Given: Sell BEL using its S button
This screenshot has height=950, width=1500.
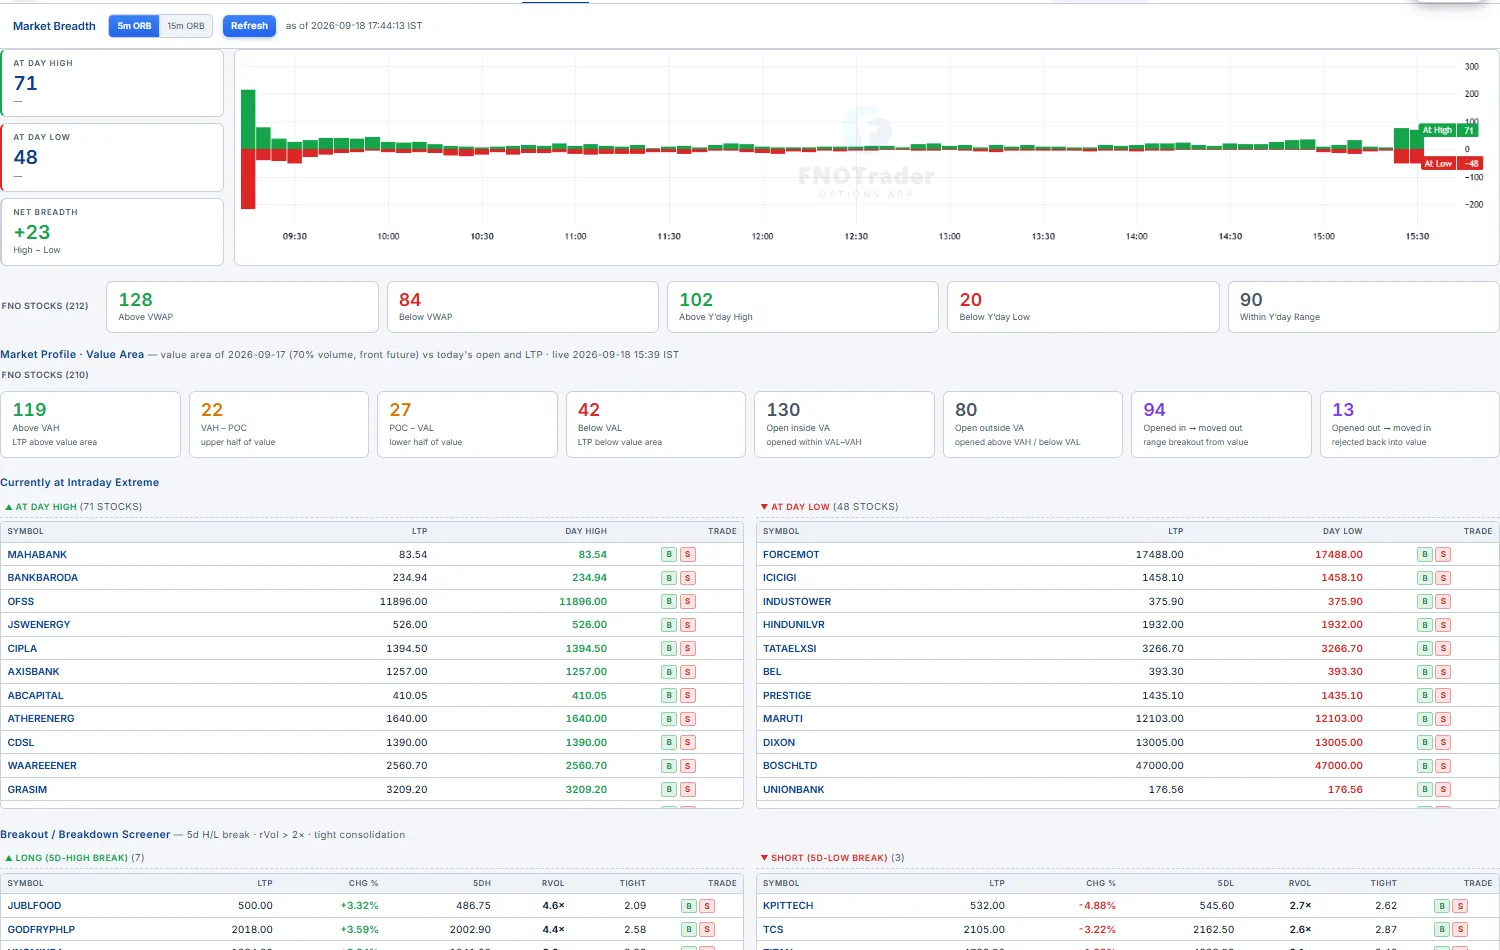Looking at the screenshot, I should click(x=1443, y=672).
